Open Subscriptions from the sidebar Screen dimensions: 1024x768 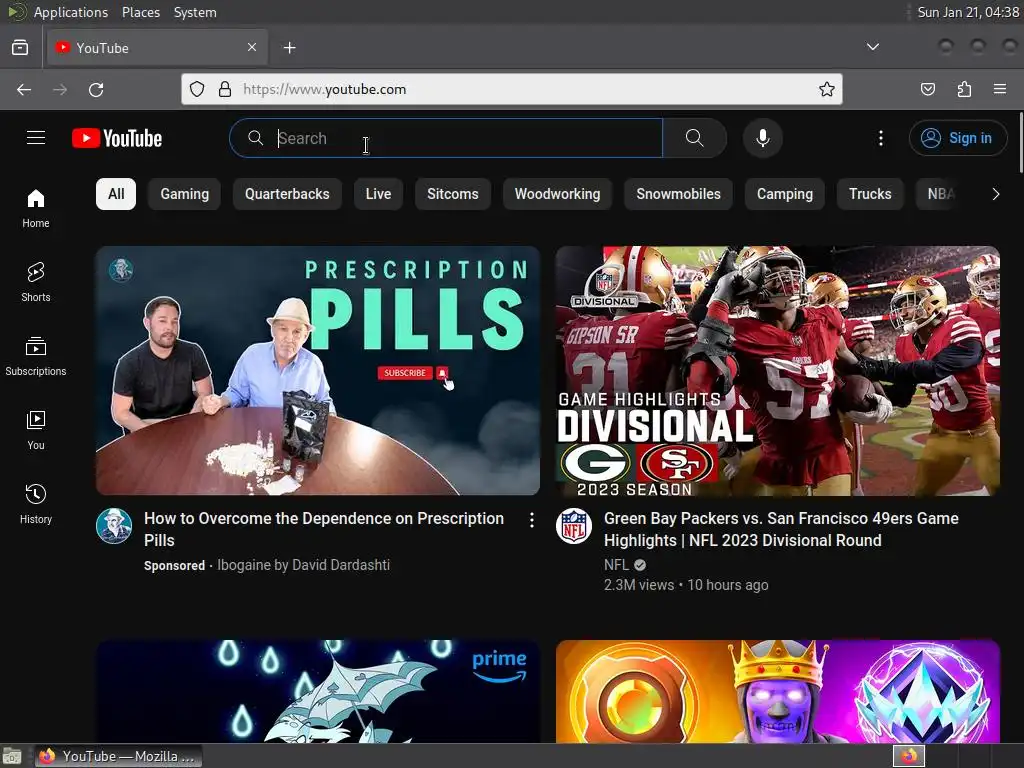(x=35, y=356)
